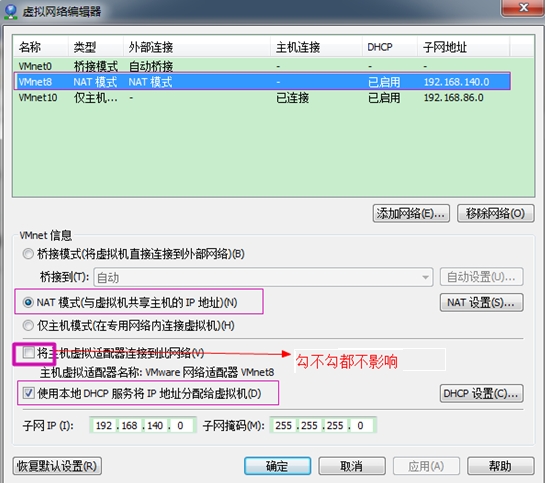Sort by 名称 column header
The height and width of the screenshot is (483, 545).
tap(41, 47)
